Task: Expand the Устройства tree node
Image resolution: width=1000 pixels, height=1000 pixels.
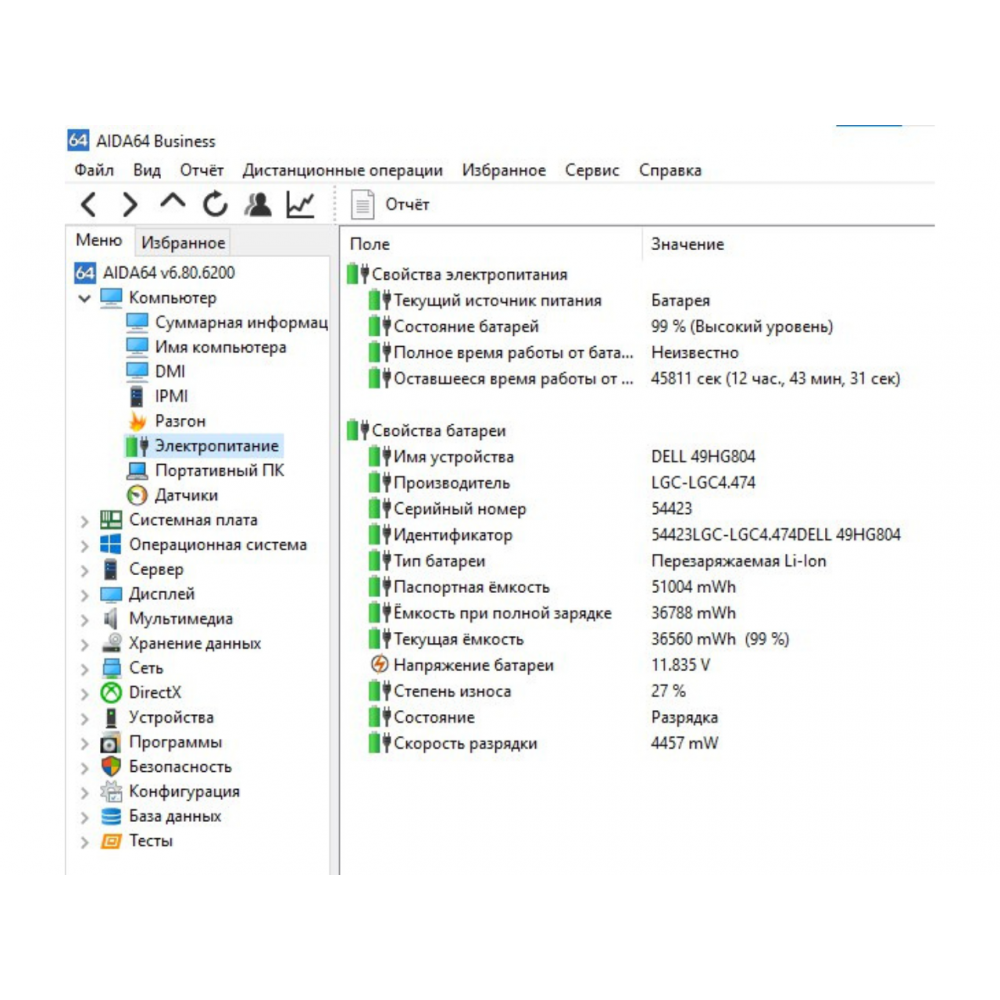Action: click(x=85, y=719)
